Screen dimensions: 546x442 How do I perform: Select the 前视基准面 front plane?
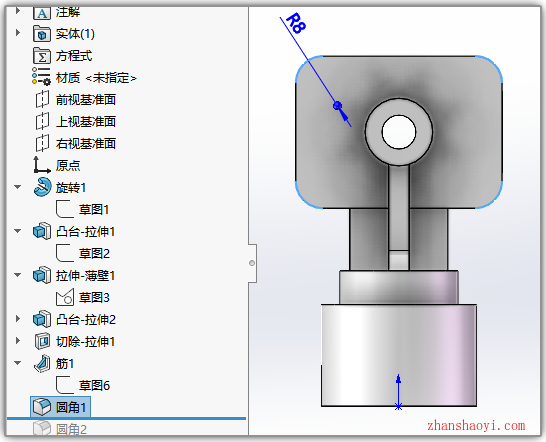(76, 100)
